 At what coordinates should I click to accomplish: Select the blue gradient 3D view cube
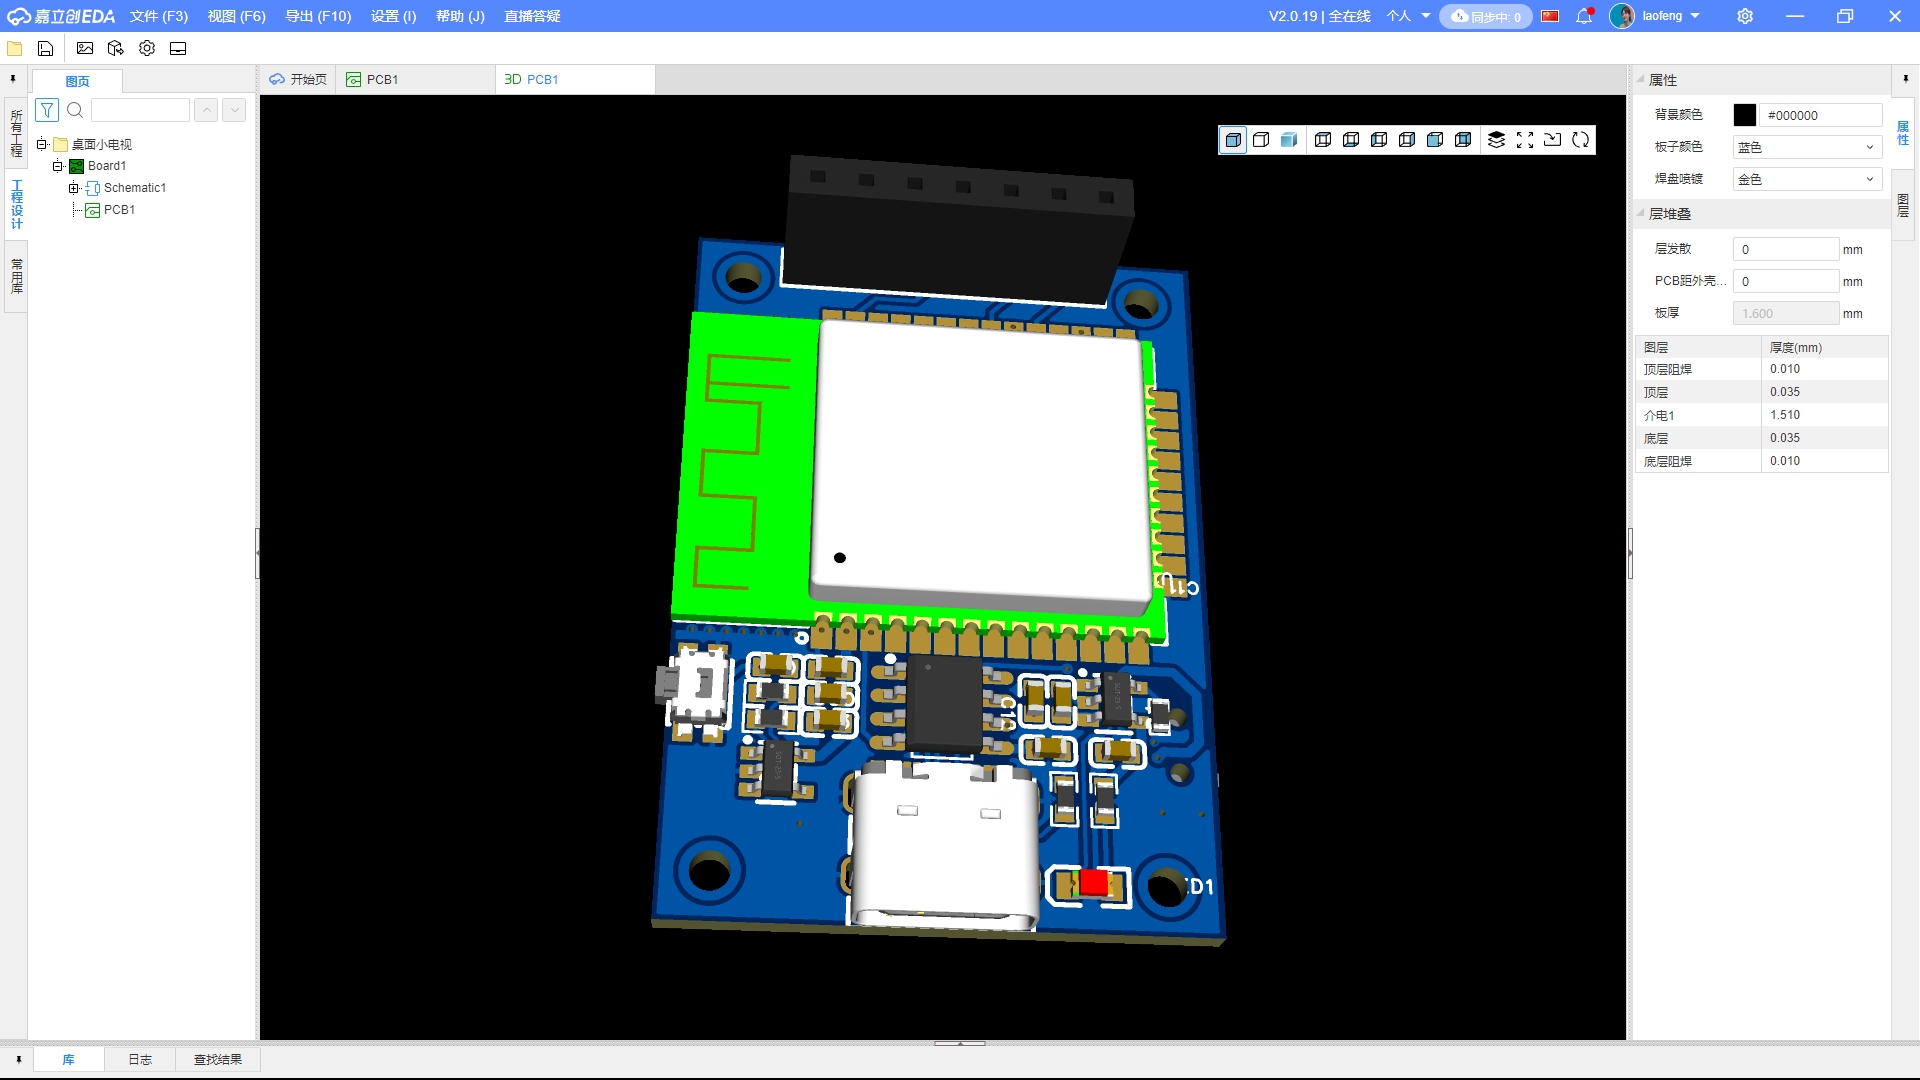coord(1289,140)
